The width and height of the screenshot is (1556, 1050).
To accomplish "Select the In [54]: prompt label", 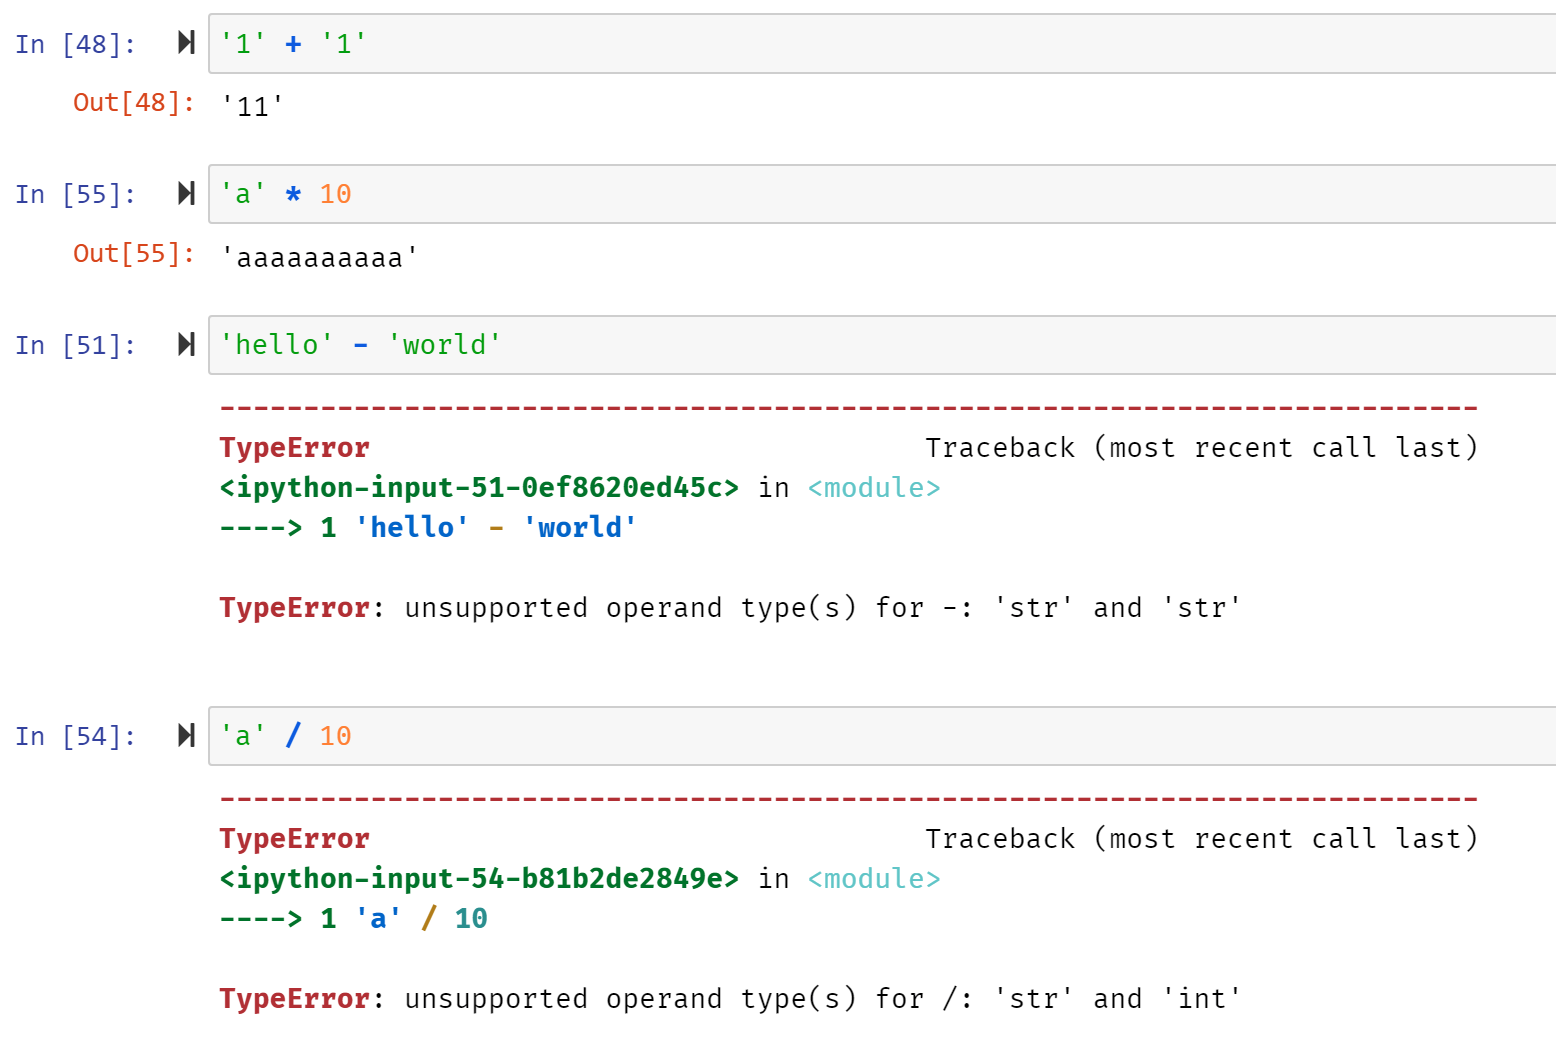I will (x=75, y=736).
